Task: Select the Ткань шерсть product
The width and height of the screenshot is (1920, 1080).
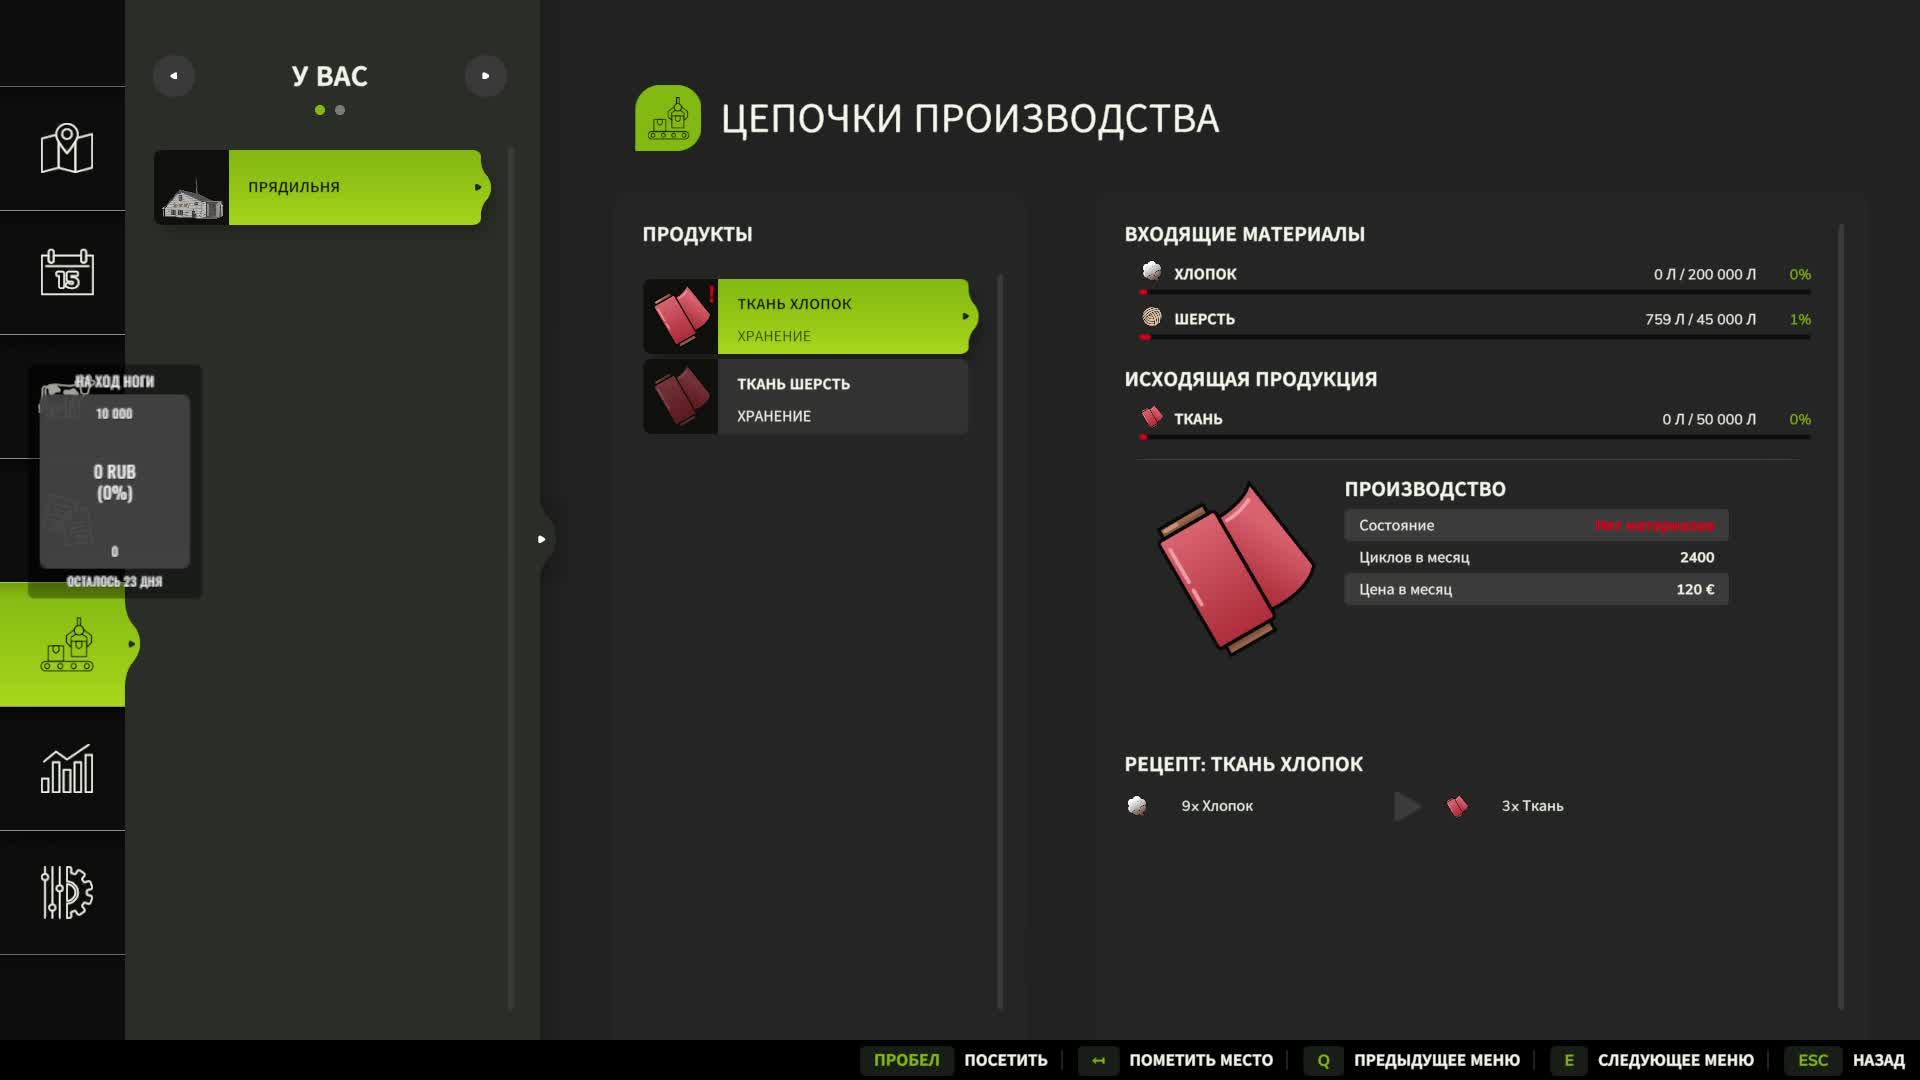Action: (x=807, y=397)
